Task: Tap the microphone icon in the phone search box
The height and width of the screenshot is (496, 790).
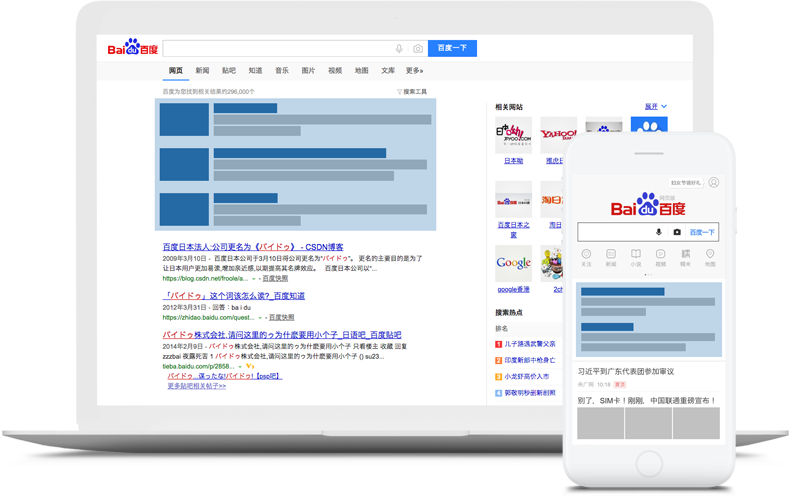Action: (x=659, y=232)
